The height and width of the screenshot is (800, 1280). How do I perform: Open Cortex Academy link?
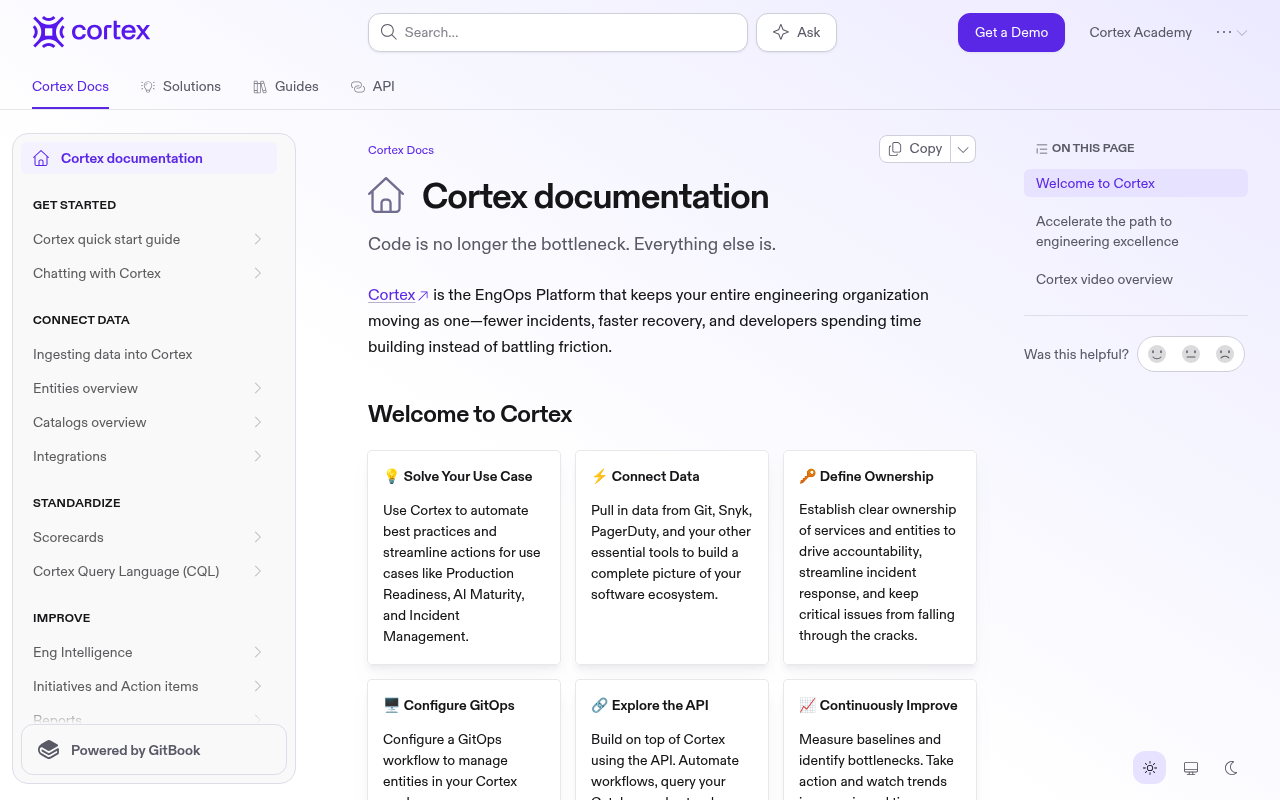click(x=1140, y=32)
